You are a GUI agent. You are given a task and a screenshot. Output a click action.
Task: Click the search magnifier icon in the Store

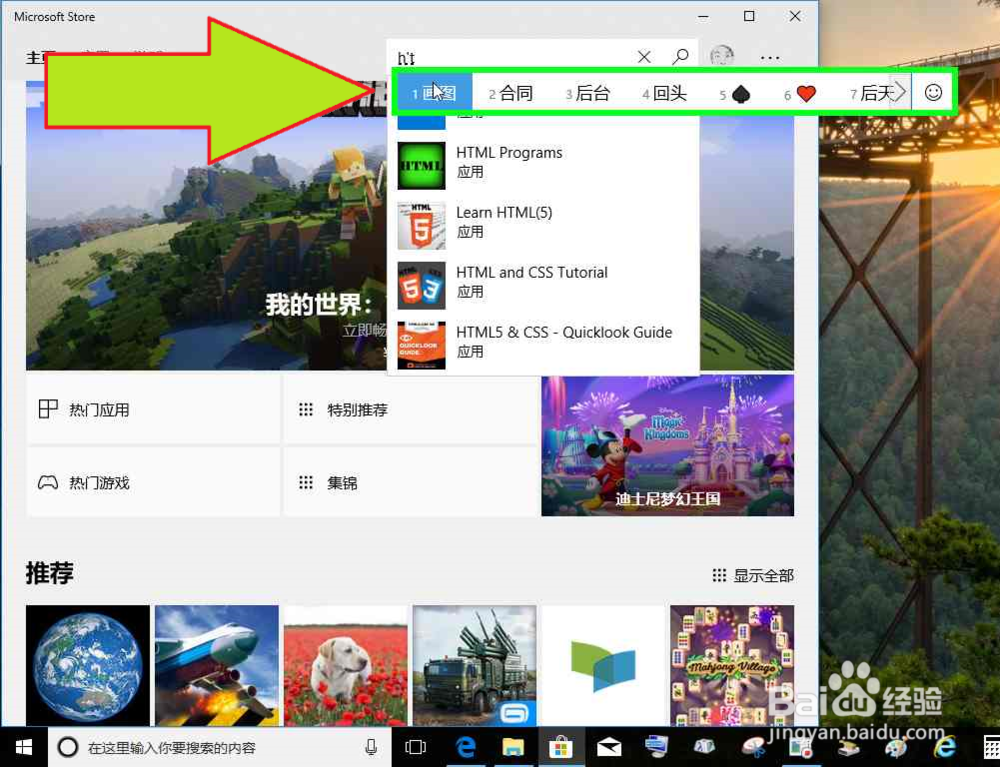[680, 57]
